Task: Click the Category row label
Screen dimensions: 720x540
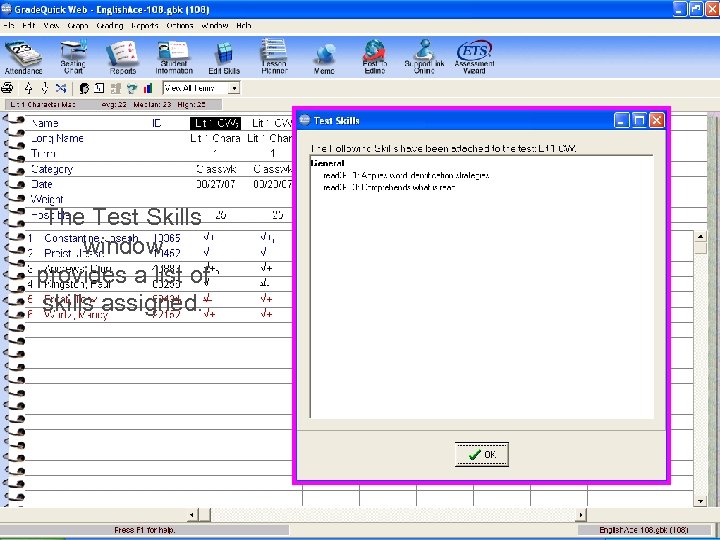Action: click(x=52, y=169)
